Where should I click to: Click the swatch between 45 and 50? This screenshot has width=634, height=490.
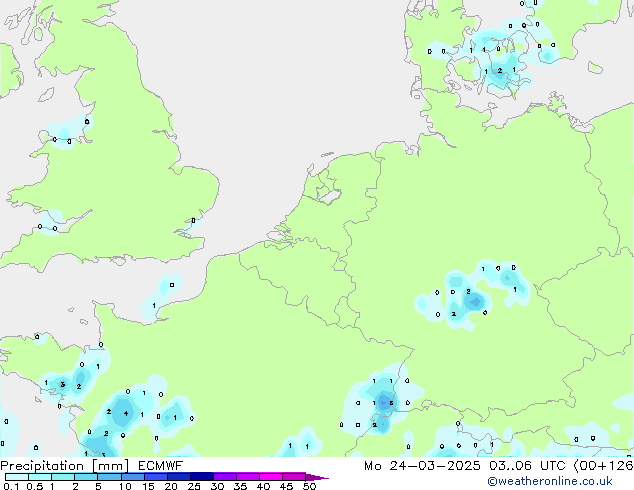[294, 477]
